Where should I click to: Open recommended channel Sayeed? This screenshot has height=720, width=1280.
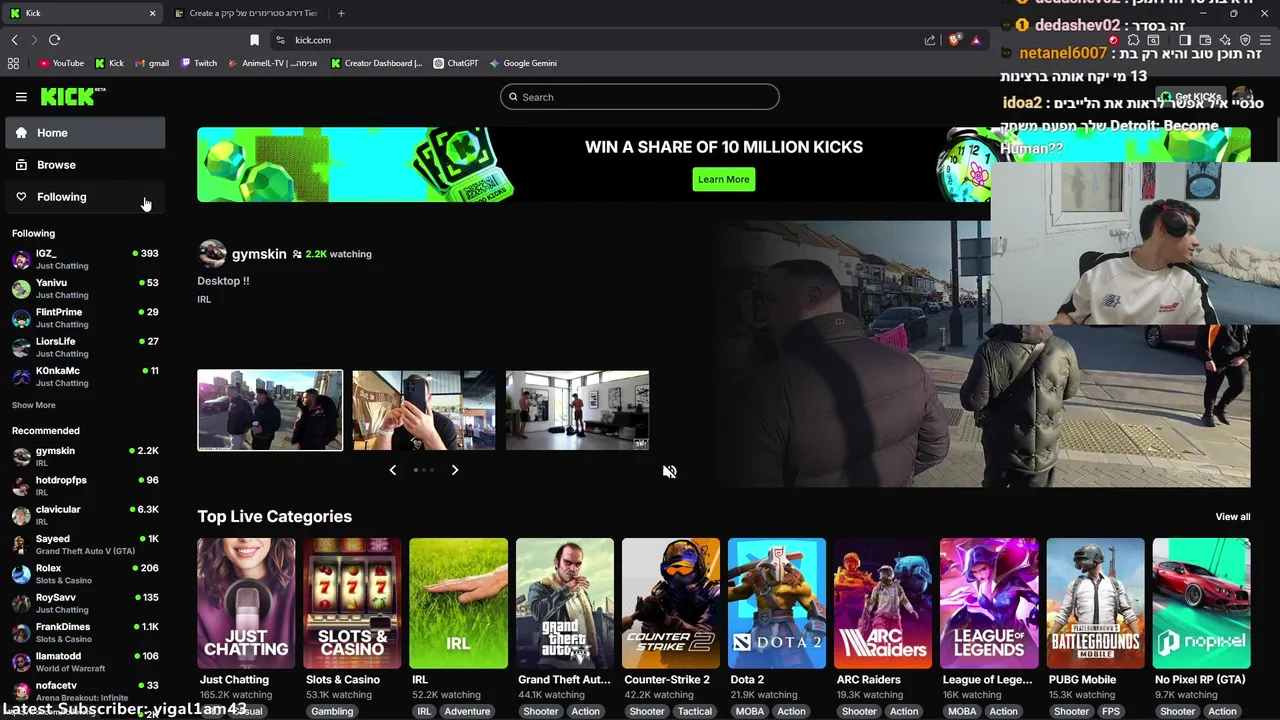85,544
